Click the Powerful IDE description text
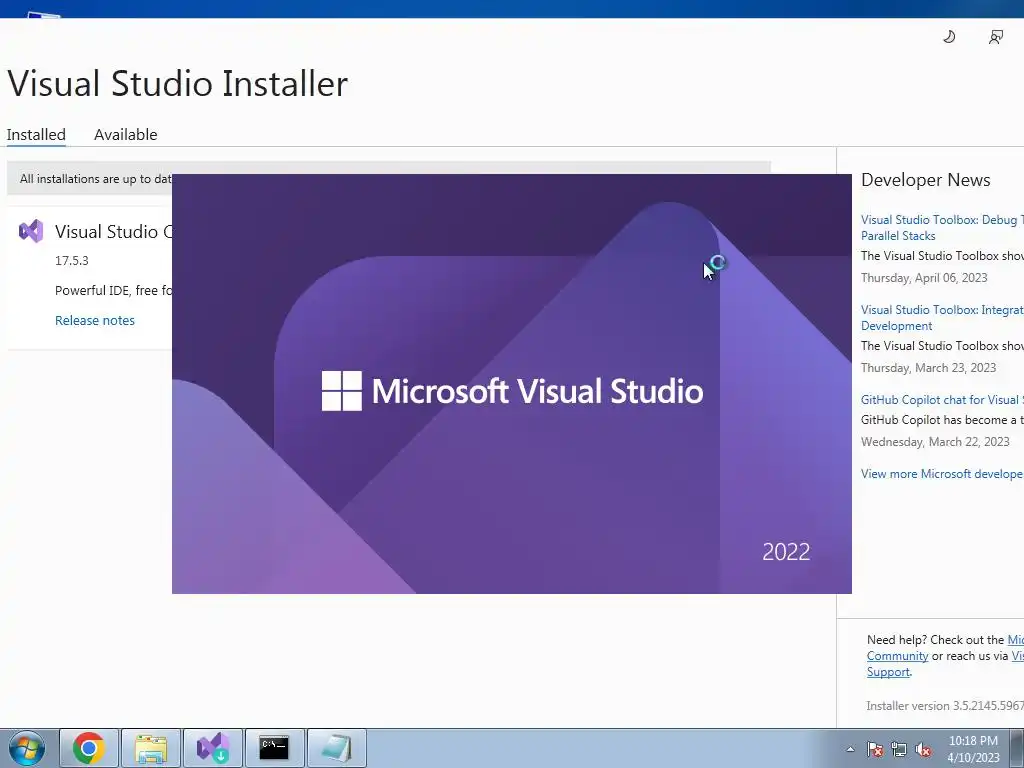The width and height of the screenshot is (1024, 768). pos(114,290)
